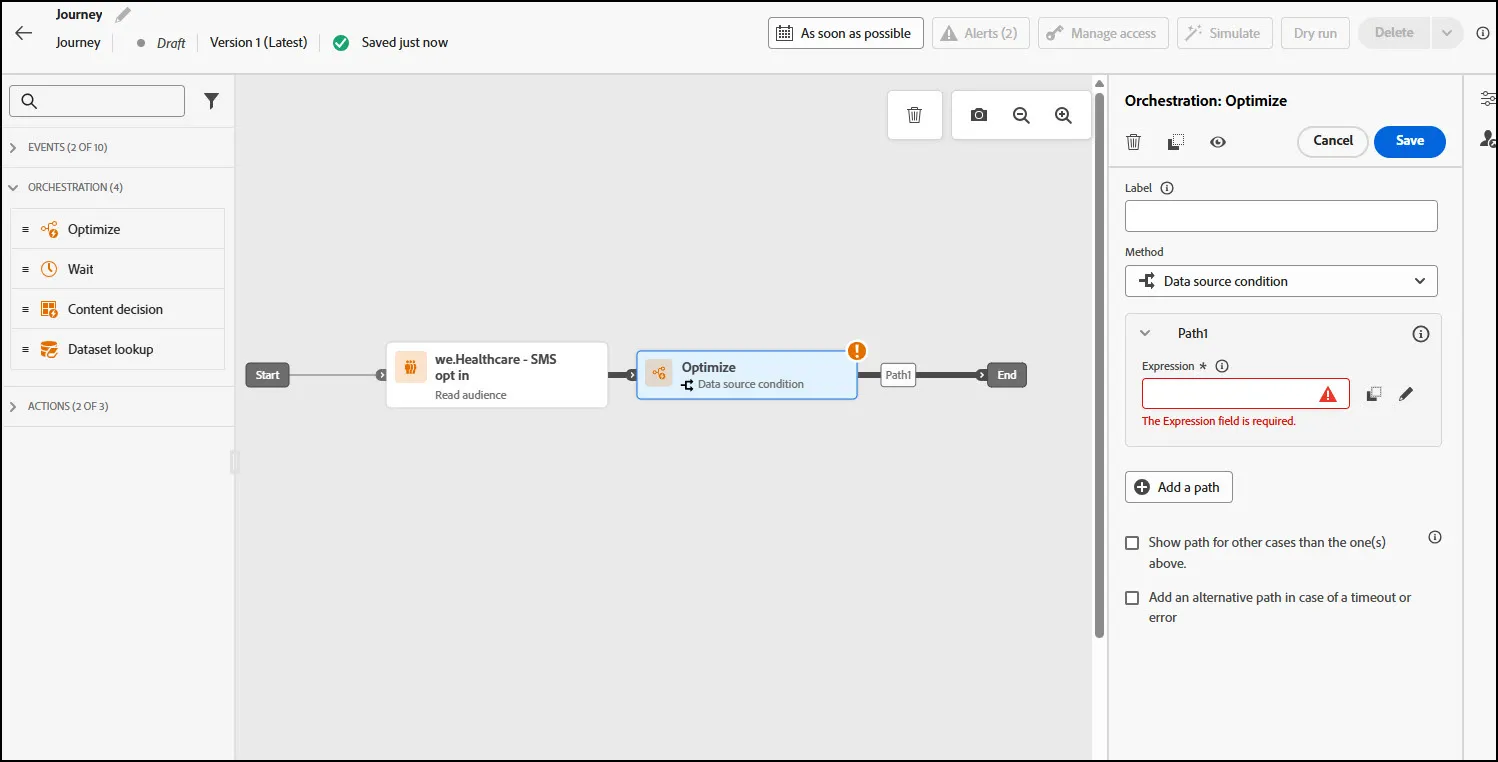Click the canvas vertical scrollbar
The width and height of the screenshot is (1498, 762).
click(1100, 365)
